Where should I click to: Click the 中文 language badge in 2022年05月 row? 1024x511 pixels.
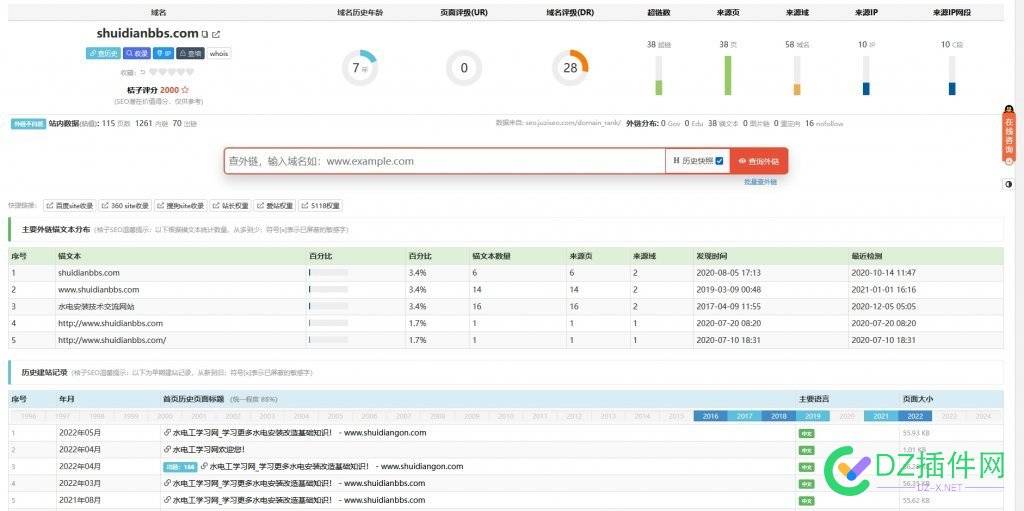coord(807,433)
